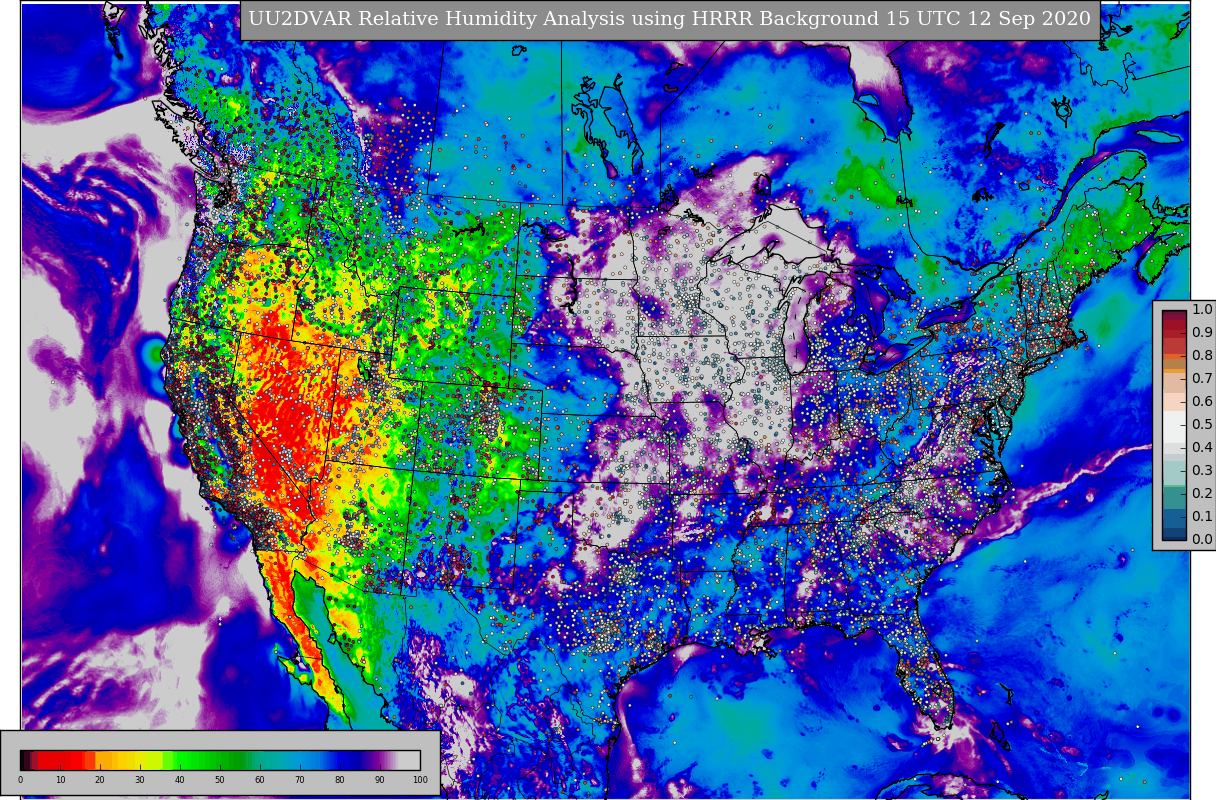The width and height of the screenshot is (1216, 800).
Task: Click the '50' tick label on humidity colorbar
Action: point(220,780)
